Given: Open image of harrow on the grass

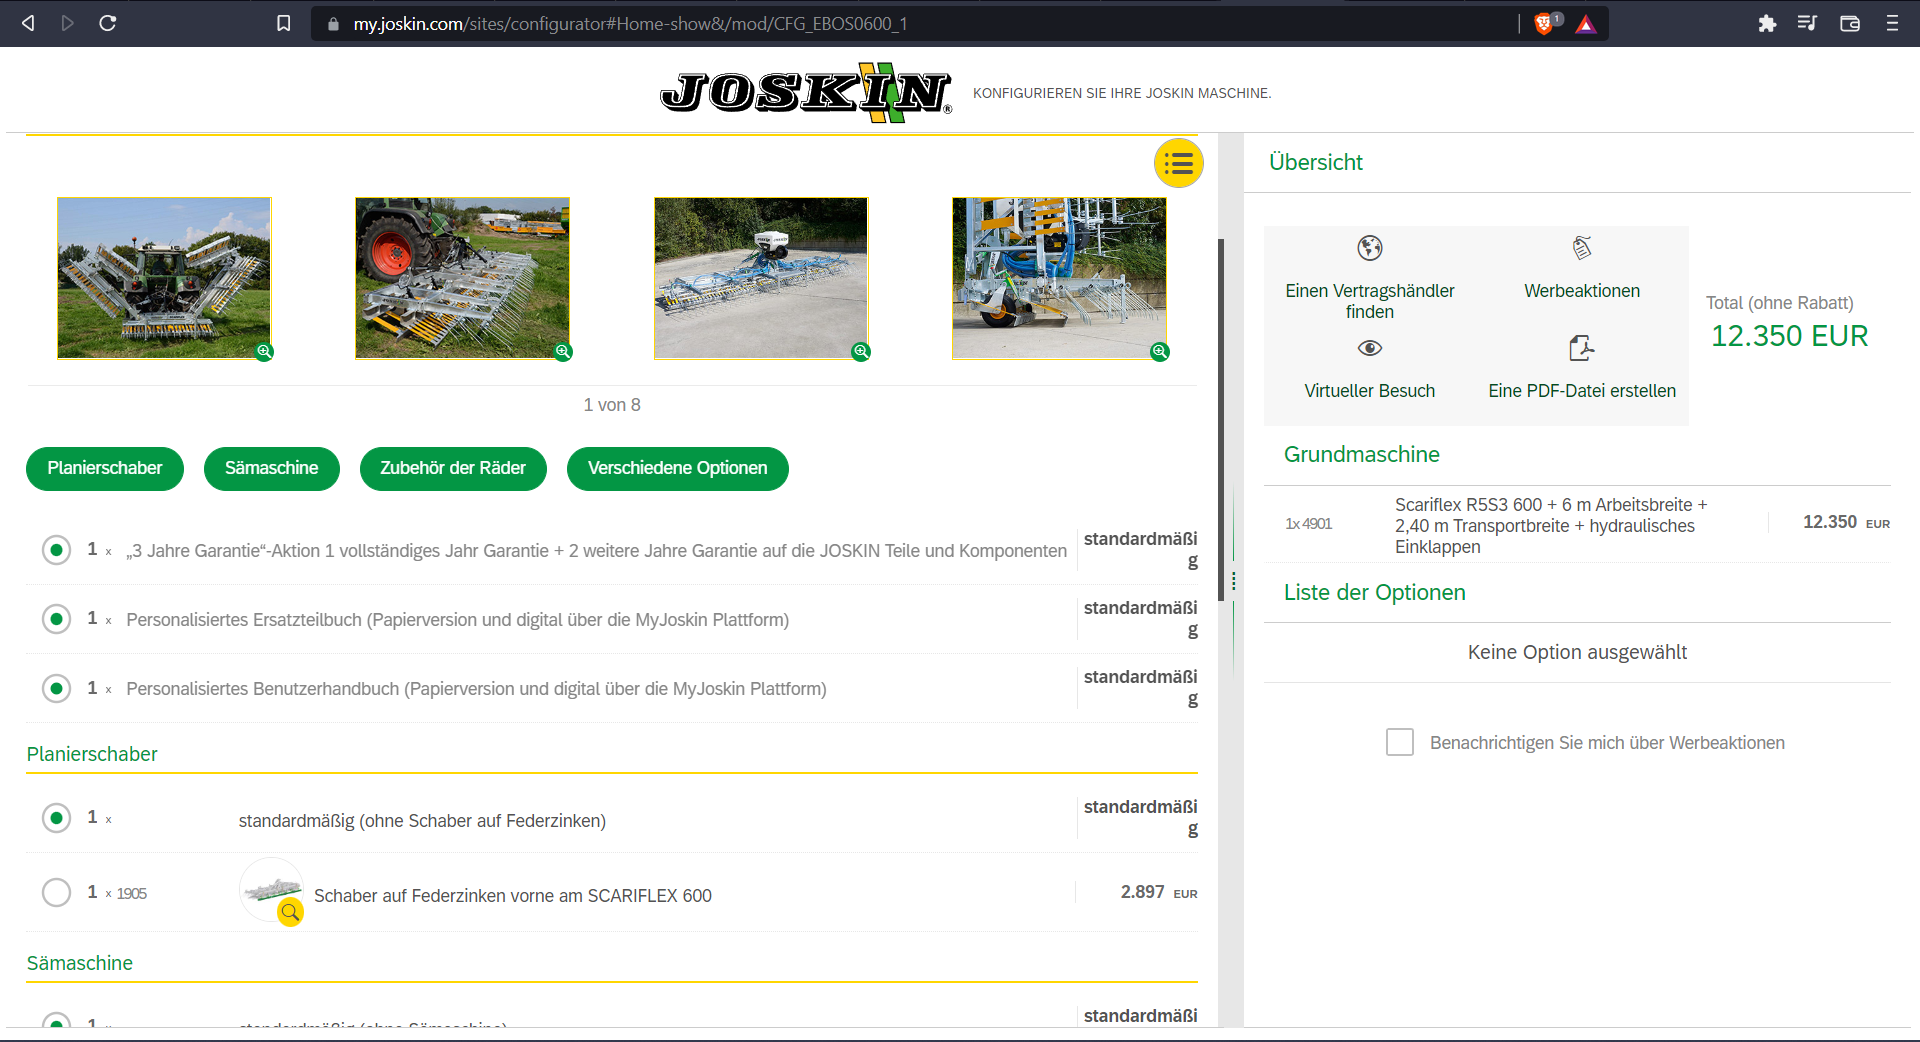Looking at the screenshot, I should [x=462, y=277].
